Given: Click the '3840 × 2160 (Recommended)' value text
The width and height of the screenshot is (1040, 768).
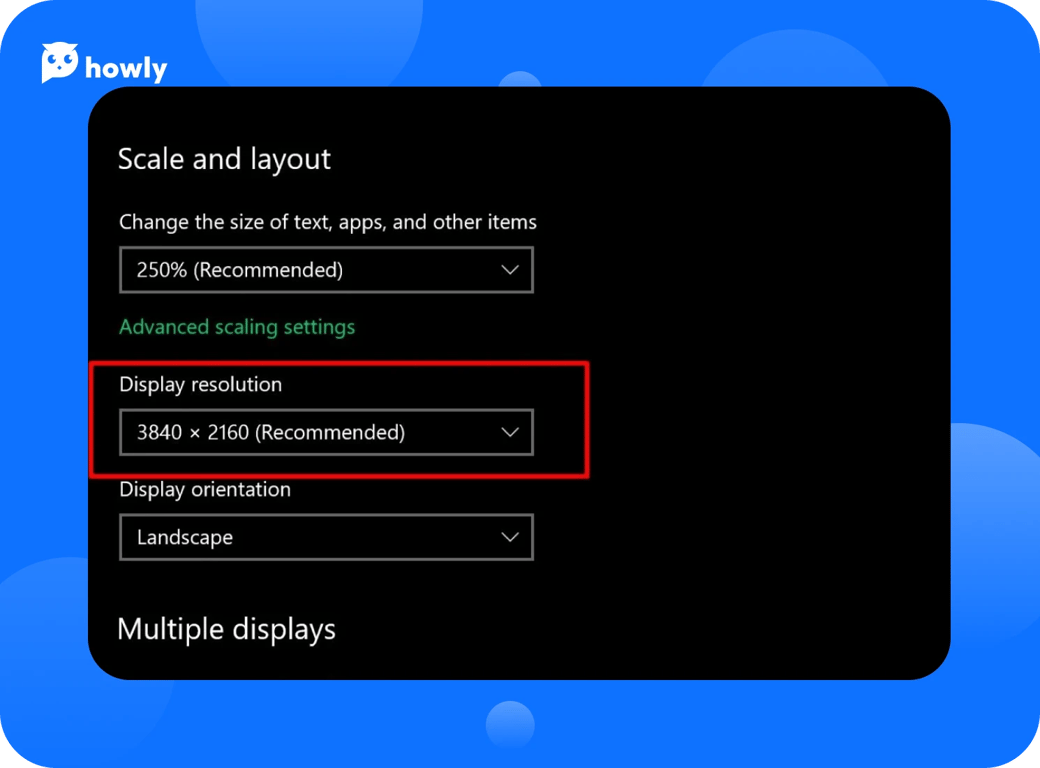Looking at the screenshot, I should 271,432.
